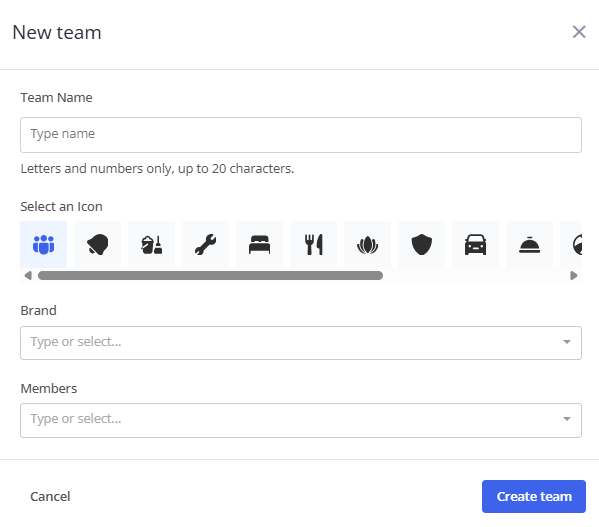Pick the fork and knife dining icon
The width and height of the screenshot is (599, 527).
[314, 244]
